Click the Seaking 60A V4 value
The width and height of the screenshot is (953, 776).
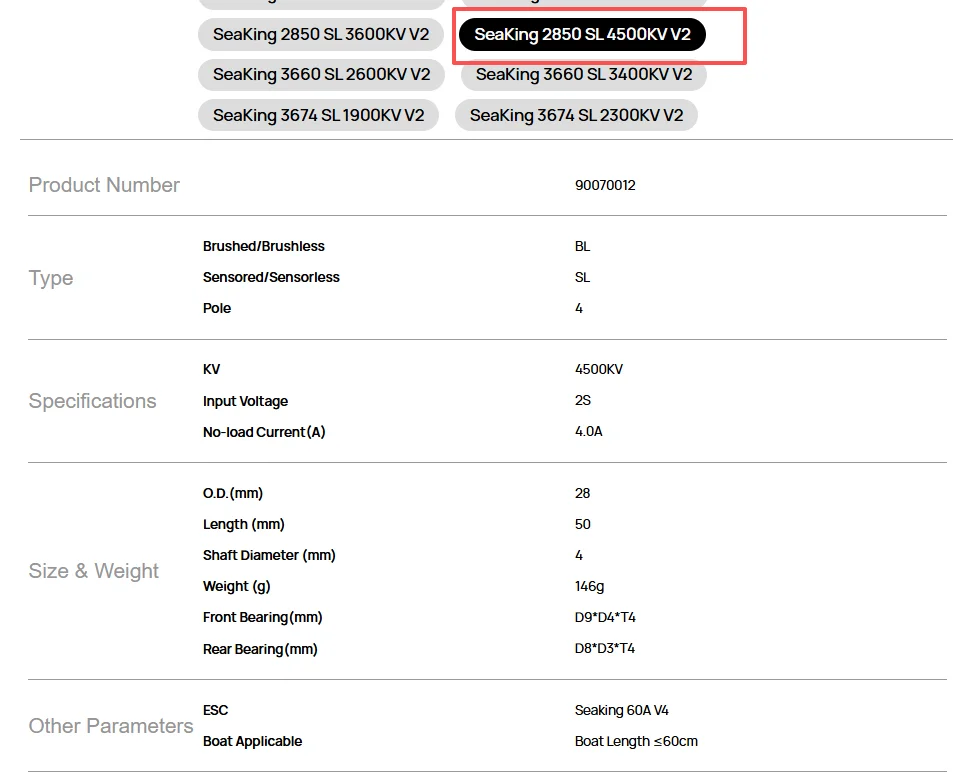coord(622,710)
